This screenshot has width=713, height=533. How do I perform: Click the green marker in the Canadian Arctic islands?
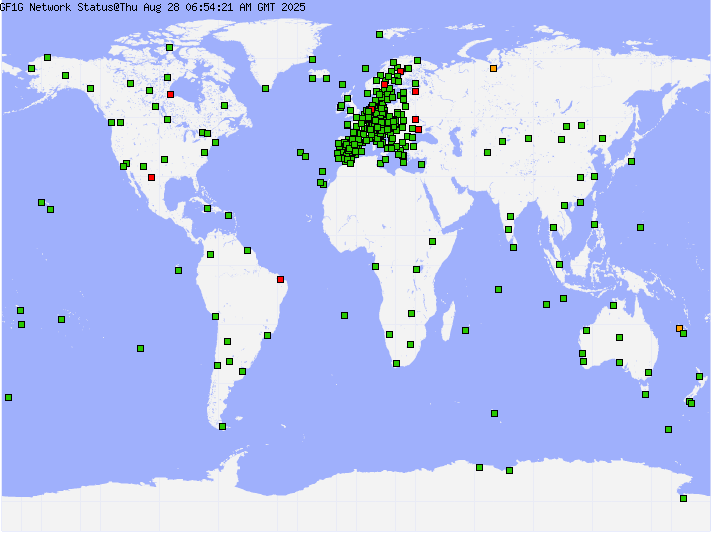170,48
